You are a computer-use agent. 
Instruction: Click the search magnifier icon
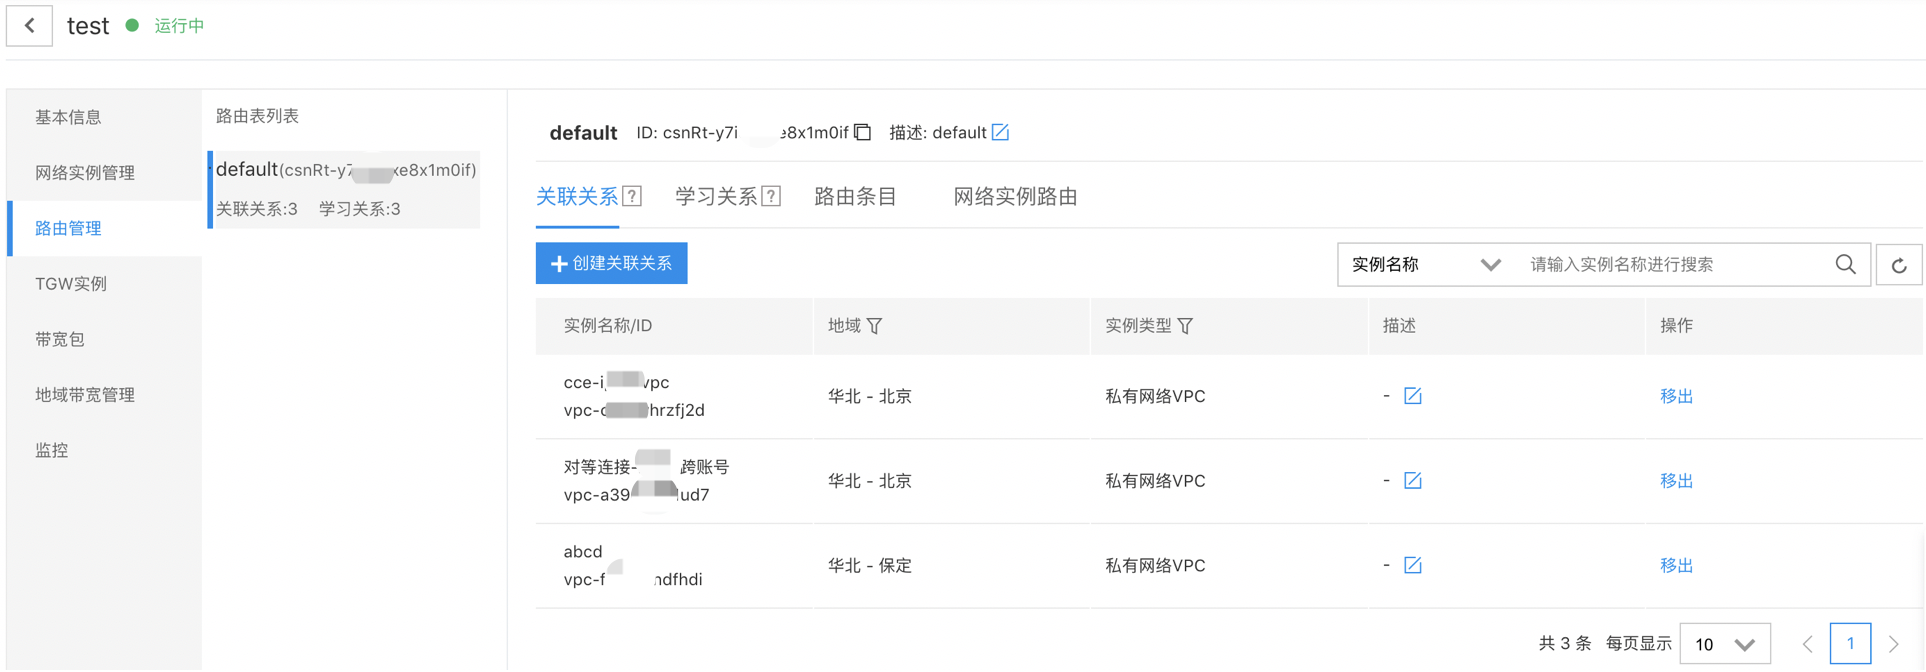[1845, 264]
